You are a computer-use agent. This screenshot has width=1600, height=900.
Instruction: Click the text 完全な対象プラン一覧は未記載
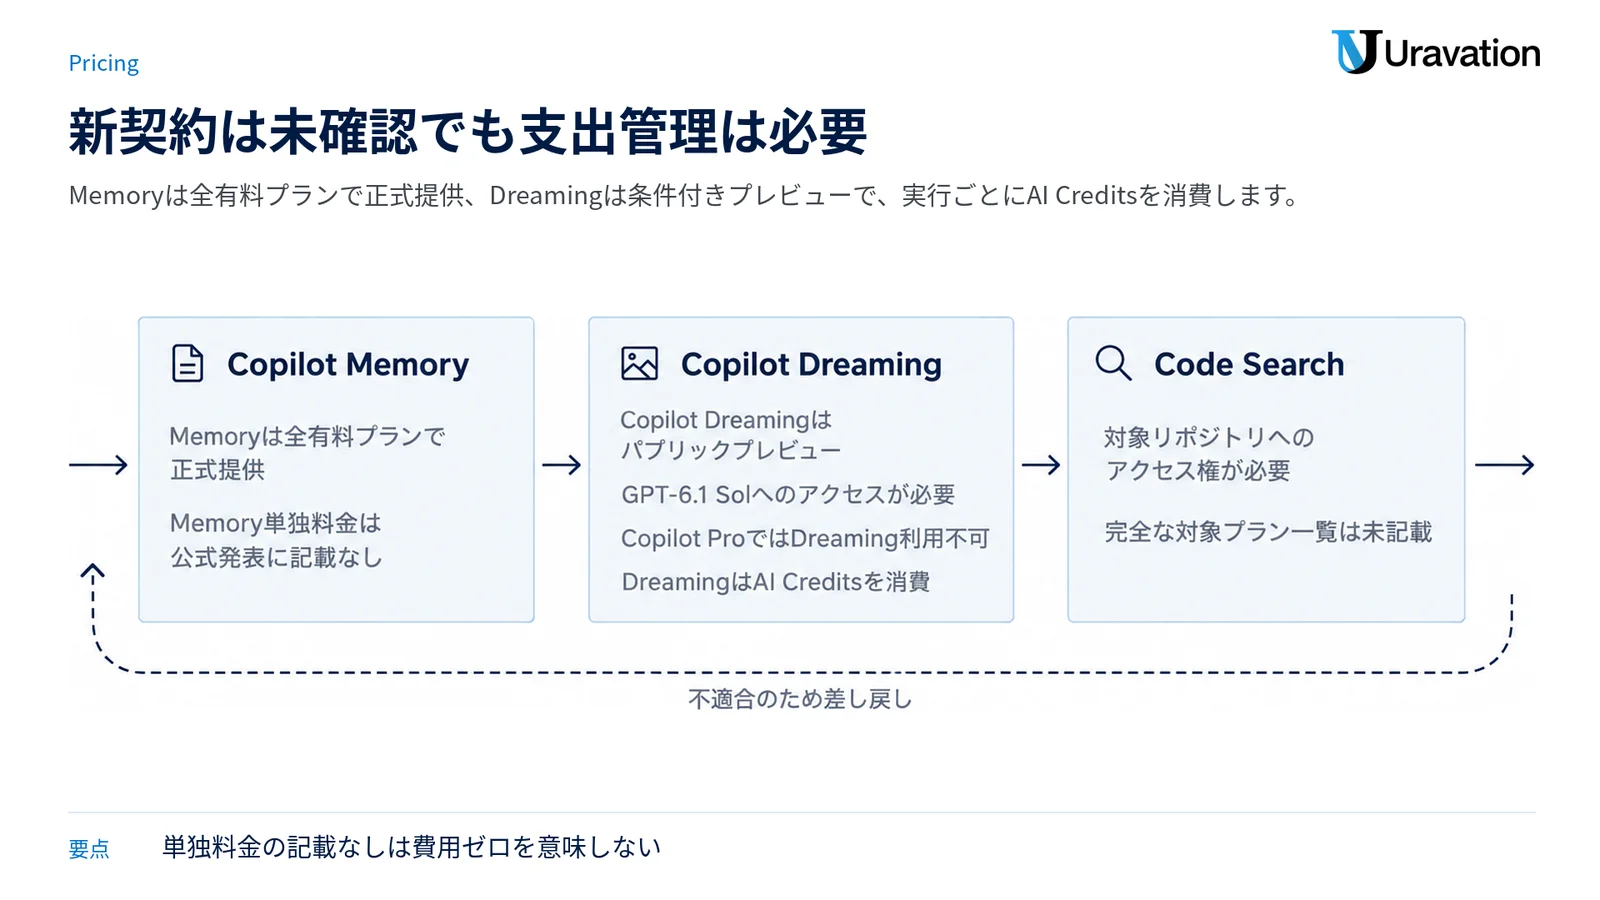pyautogui.click(x=1268, y=532)
